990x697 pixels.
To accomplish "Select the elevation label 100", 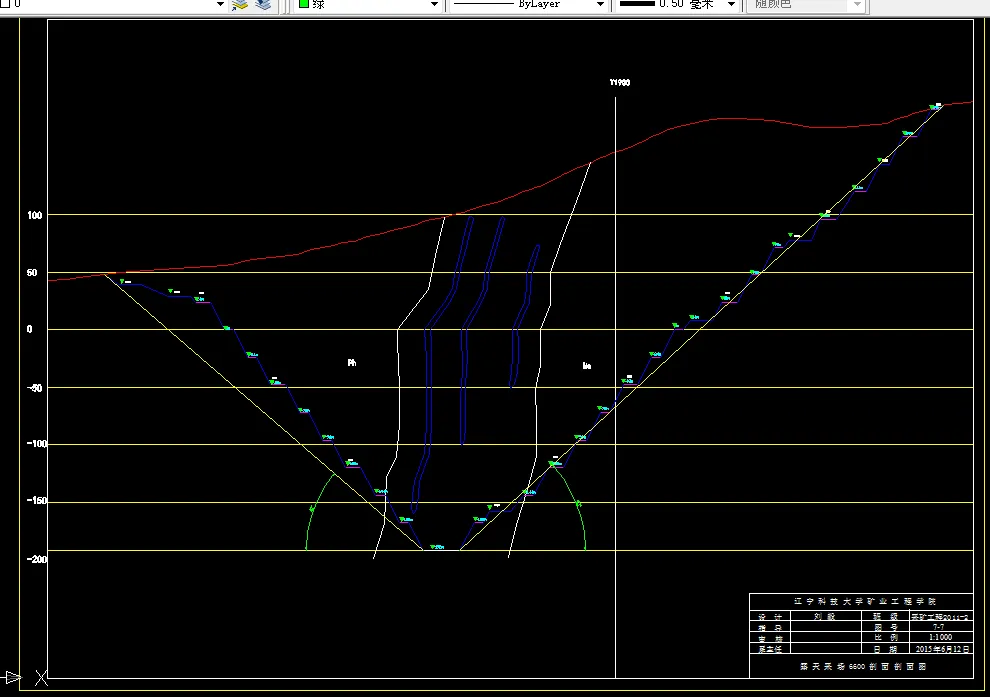I will [x=35, y=215].
